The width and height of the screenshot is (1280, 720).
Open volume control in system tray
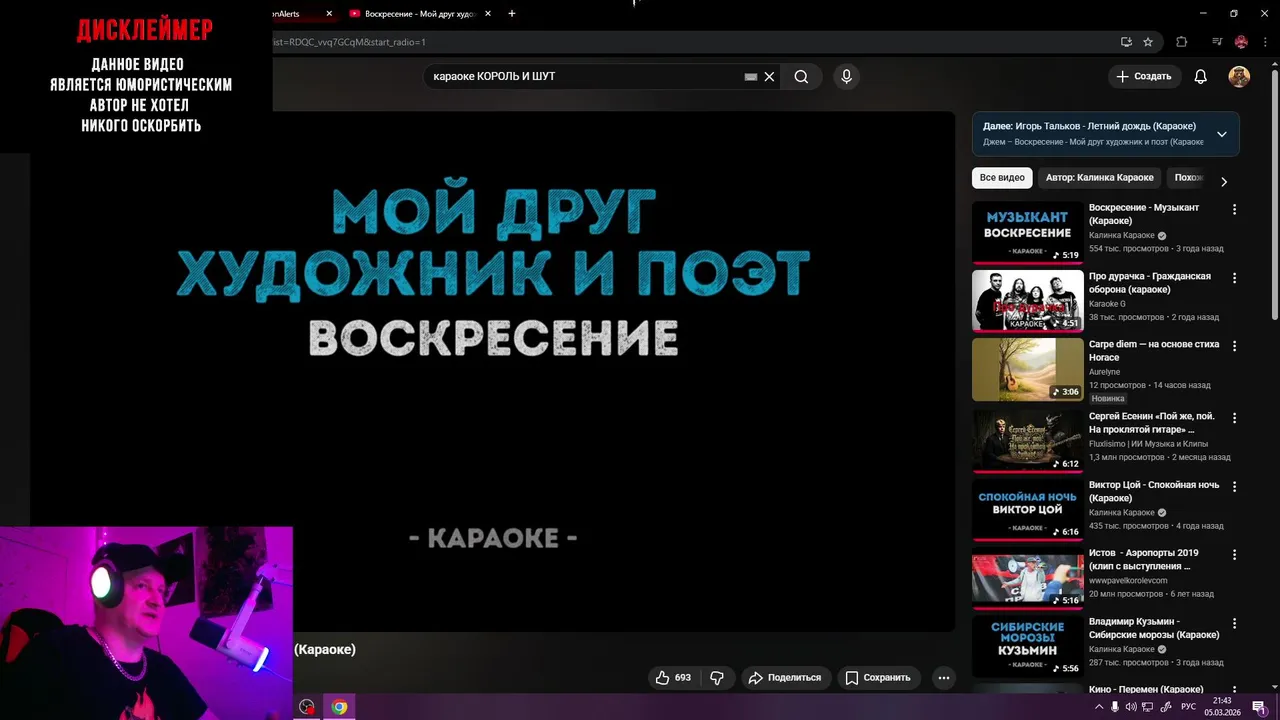tap(1131, 707)
